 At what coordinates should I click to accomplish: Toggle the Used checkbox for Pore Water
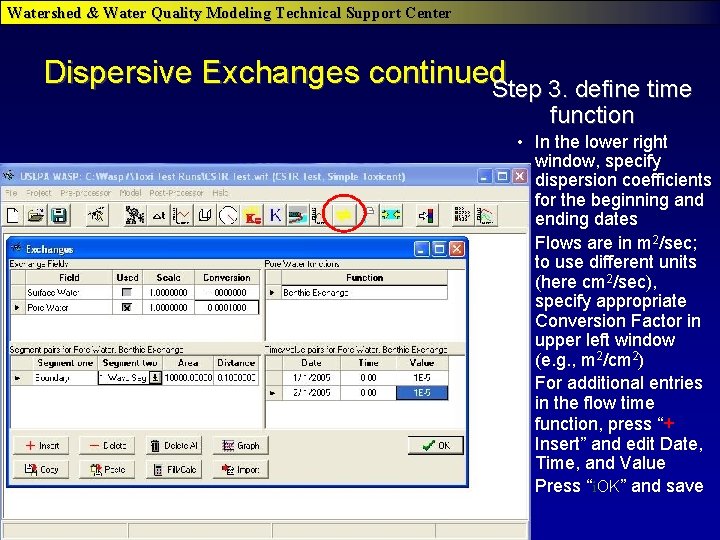[127, 307]
